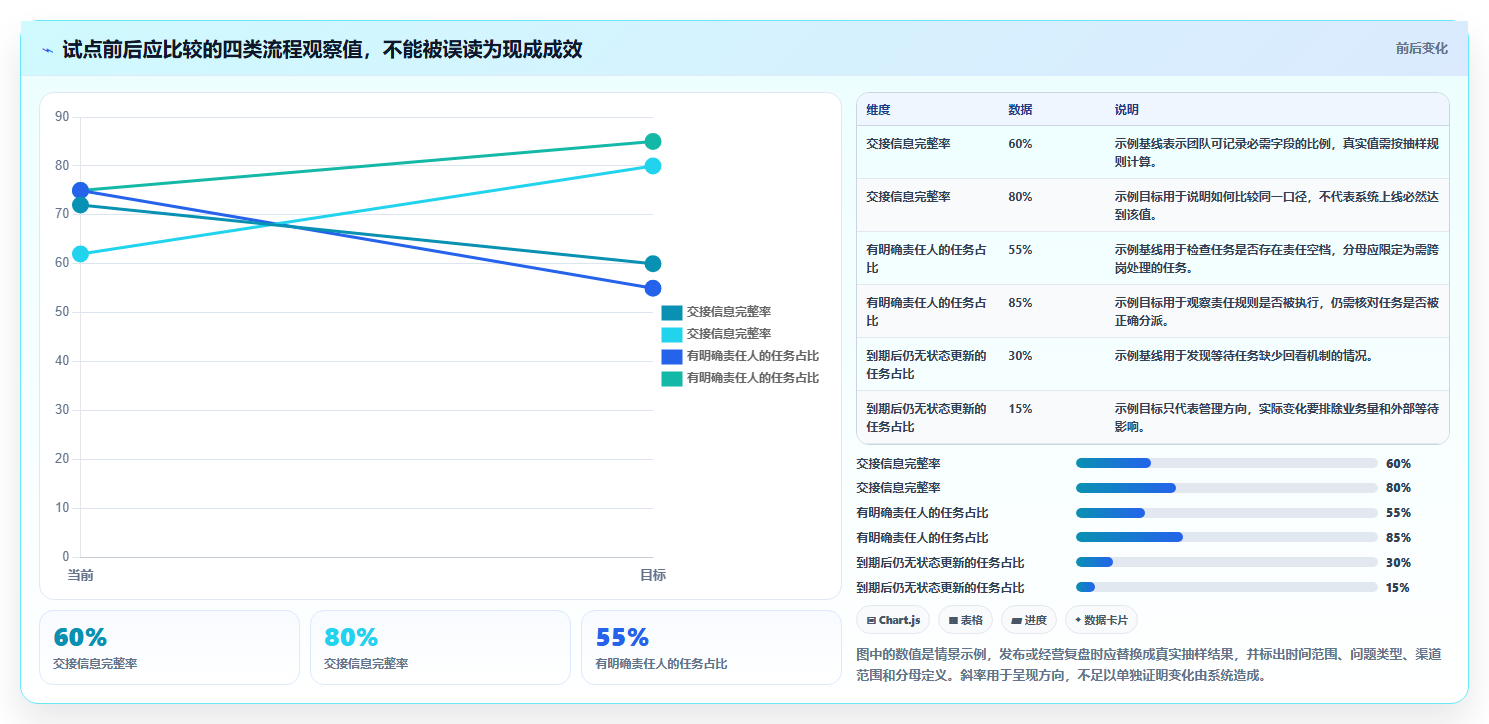Click description starting 示例基线用于检查任务是否存在责任空档
This screenshot has width=1489, height=724.
point(1277,258)
